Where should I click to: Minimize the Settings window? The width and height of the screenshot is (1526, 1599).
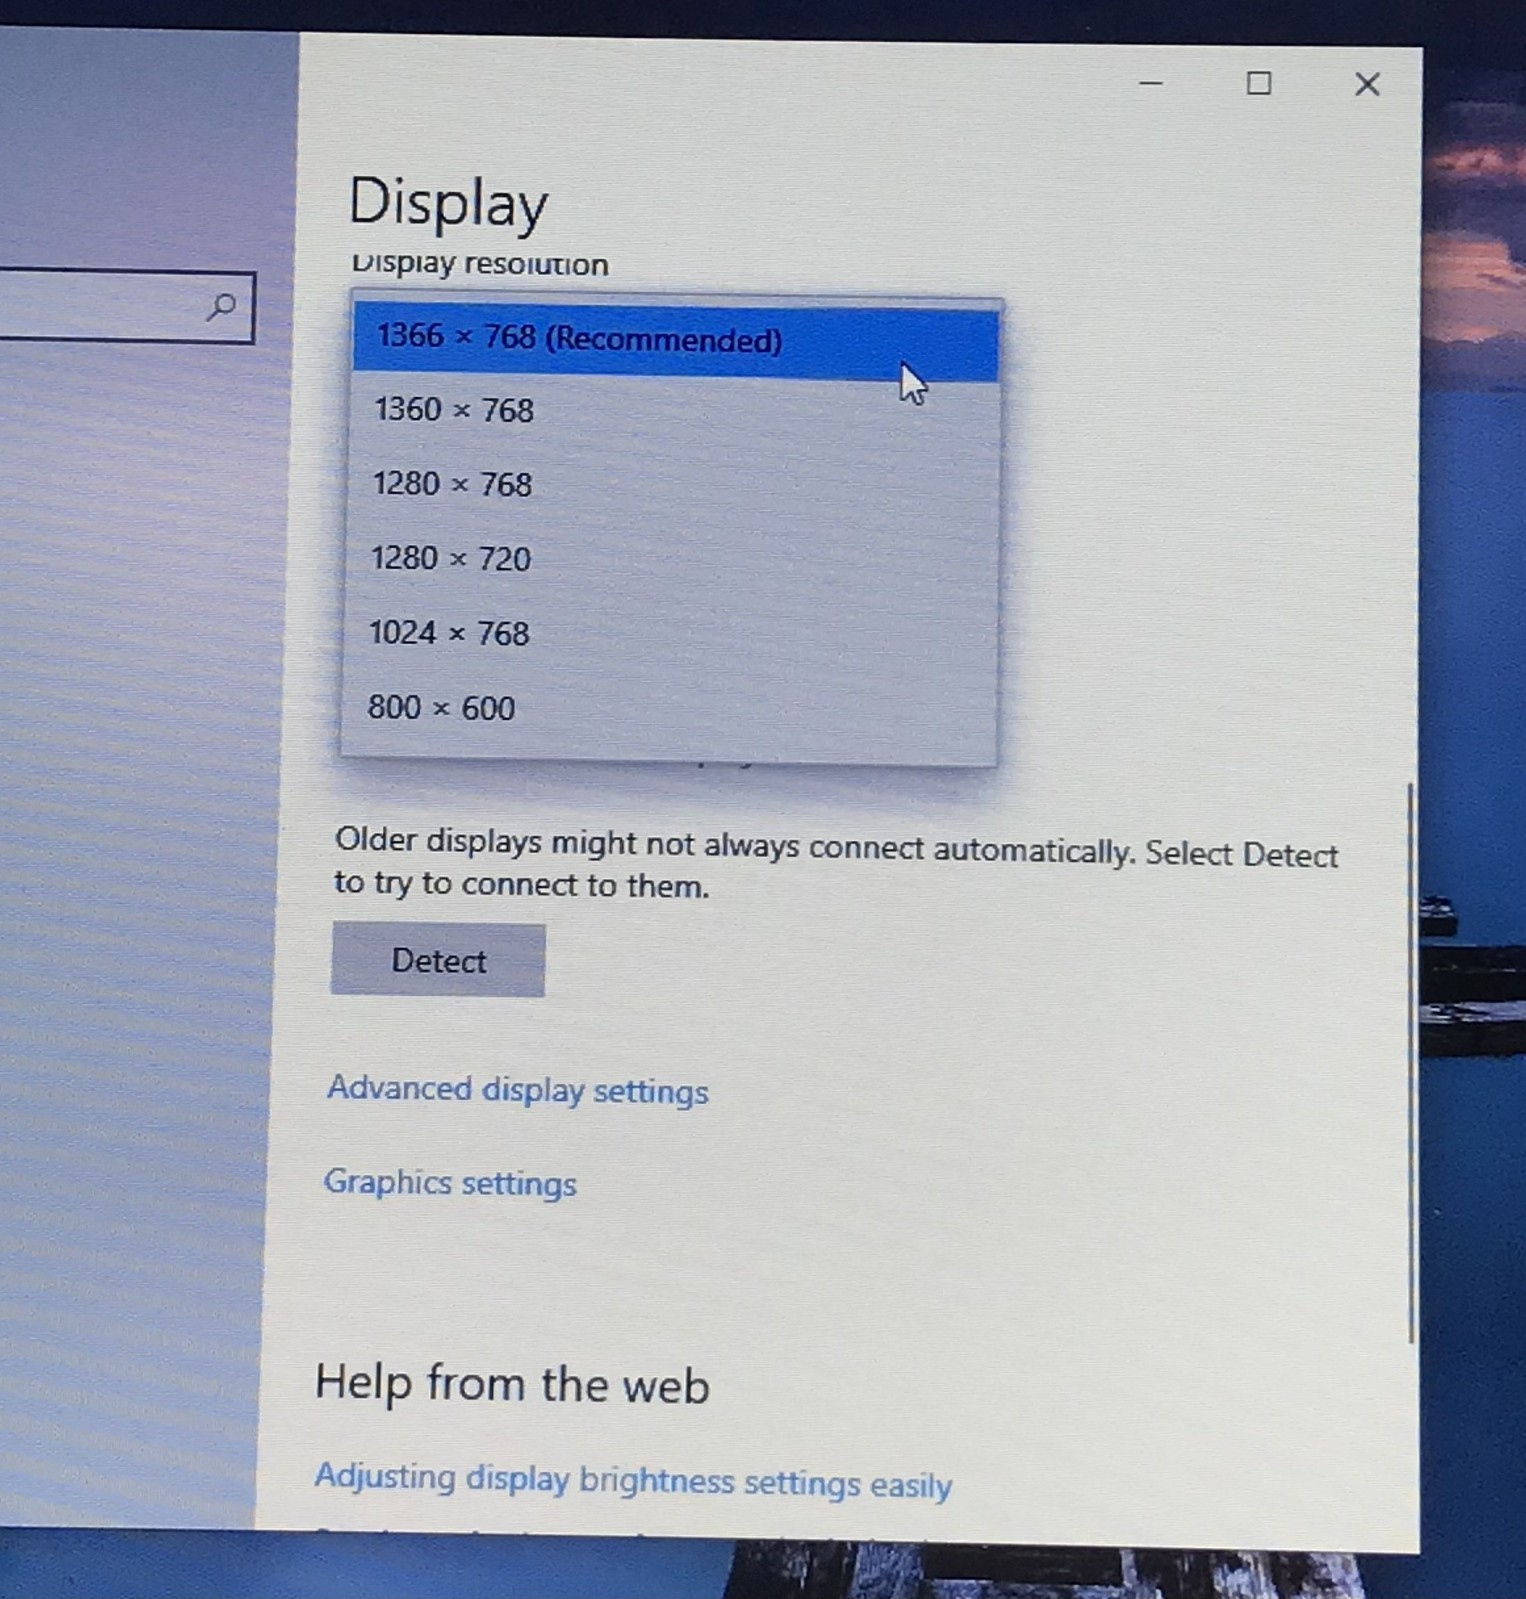(1151, 83)
